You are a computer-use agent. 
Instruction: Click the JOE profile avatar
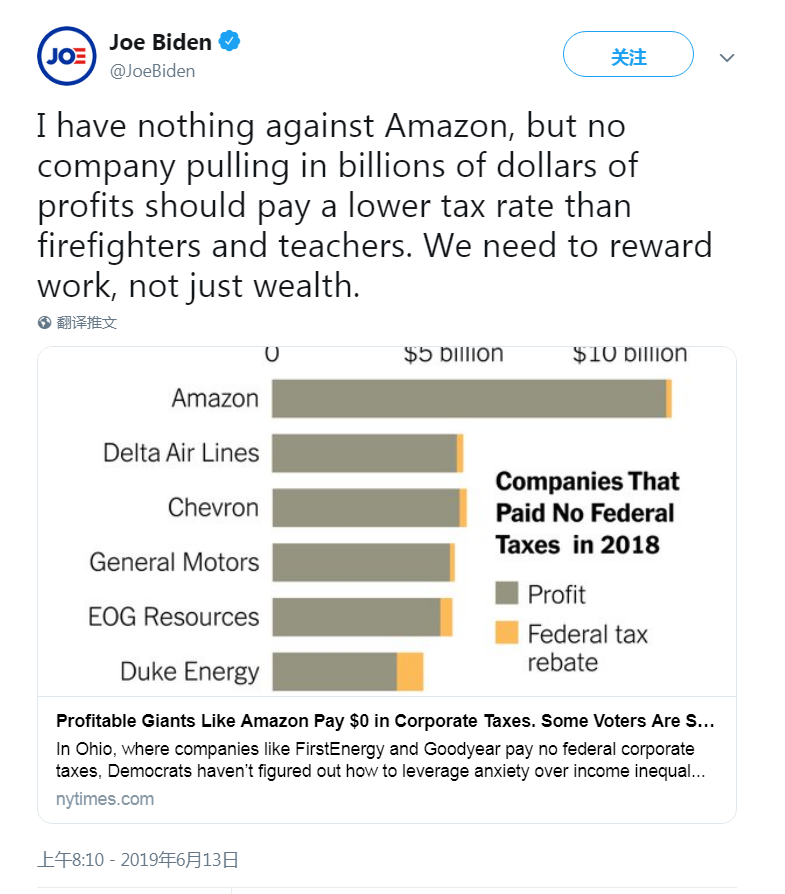67,56
